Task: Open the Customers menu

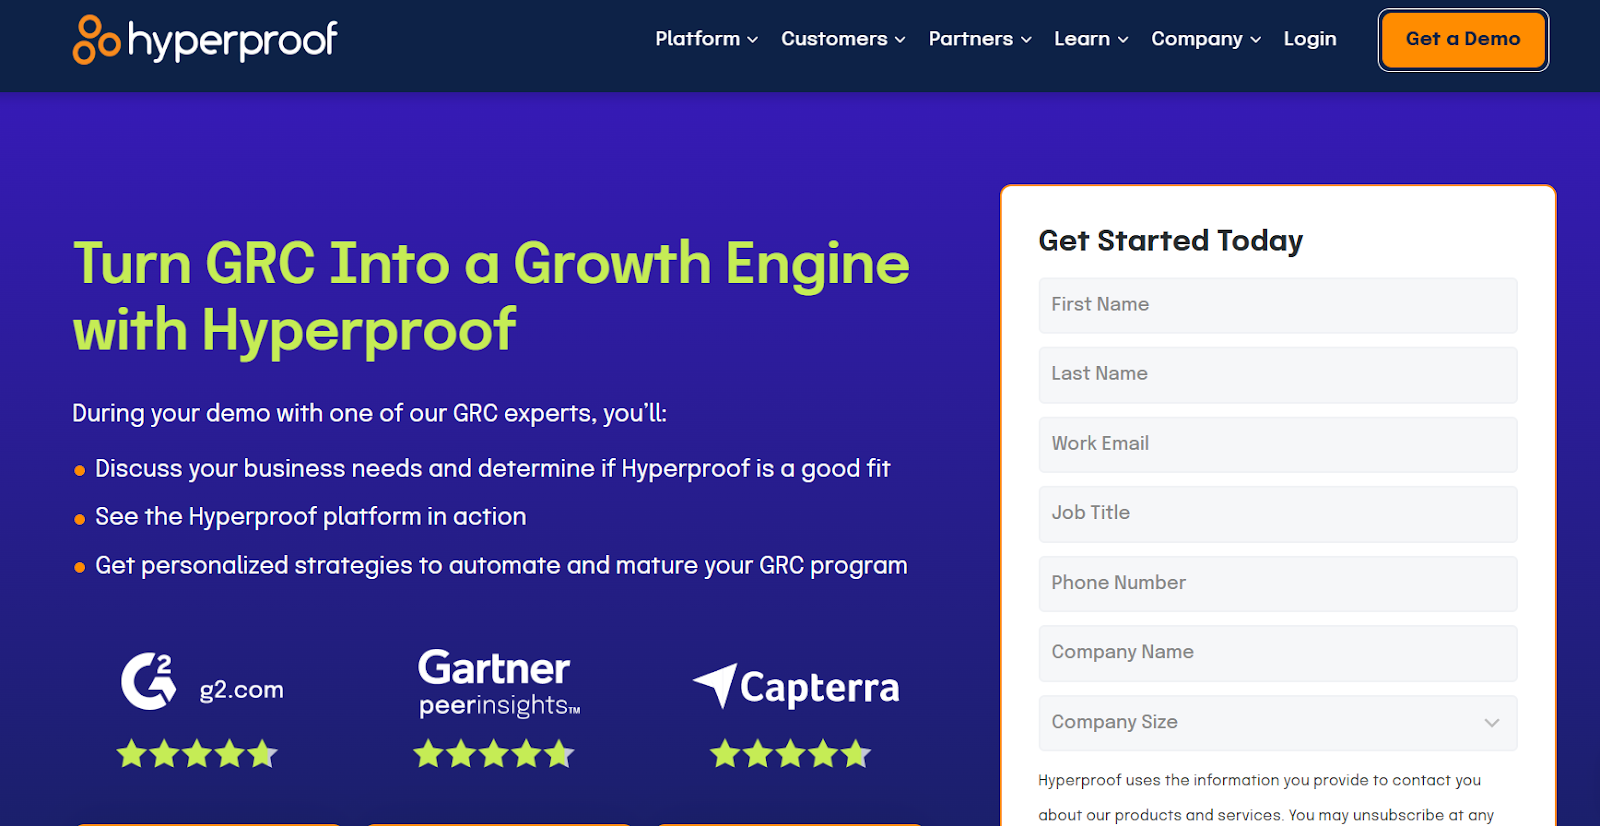Action: 843,39
